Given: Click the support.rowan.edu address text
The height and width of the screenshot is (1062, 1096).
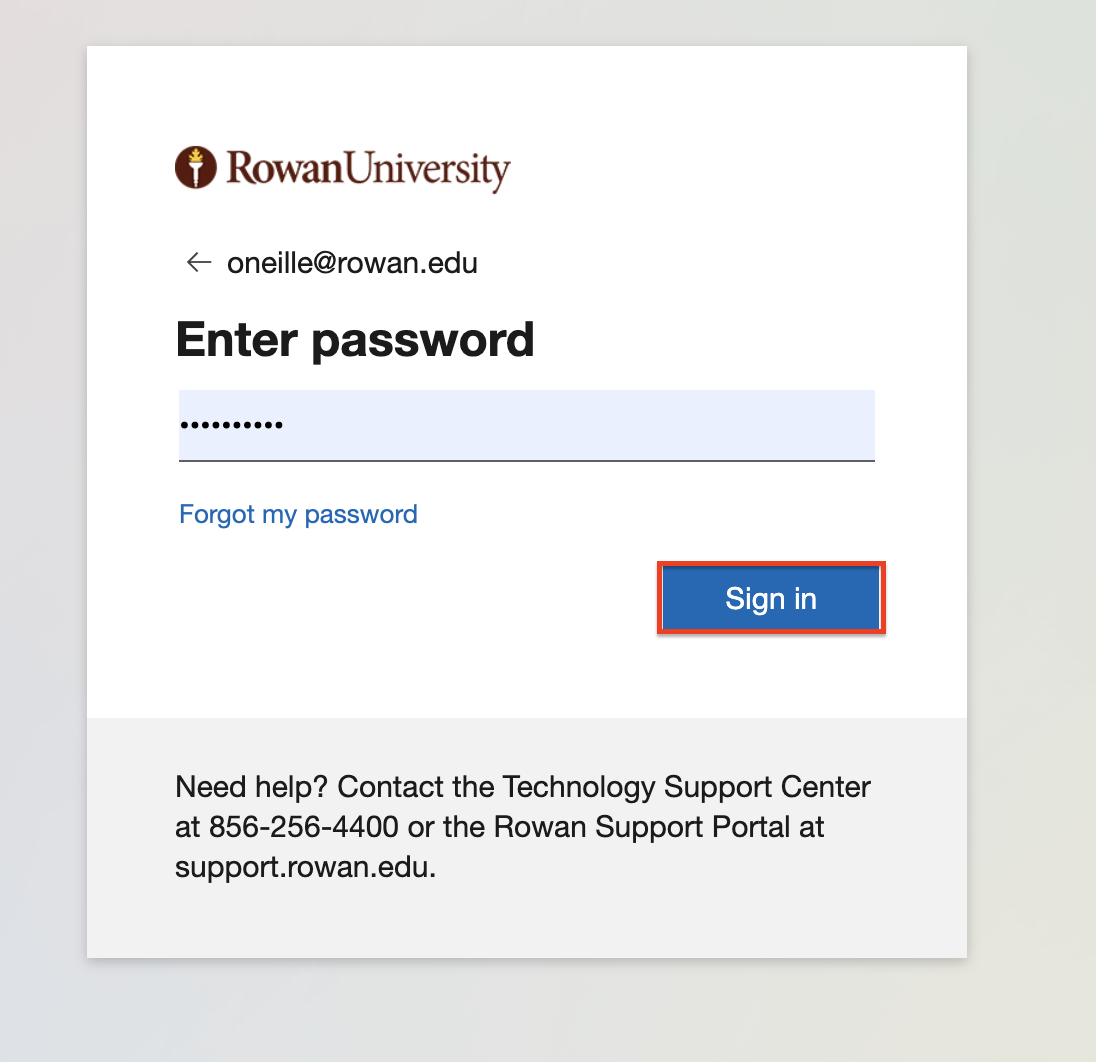Looking at the screenshot, I should coord(303,867).
